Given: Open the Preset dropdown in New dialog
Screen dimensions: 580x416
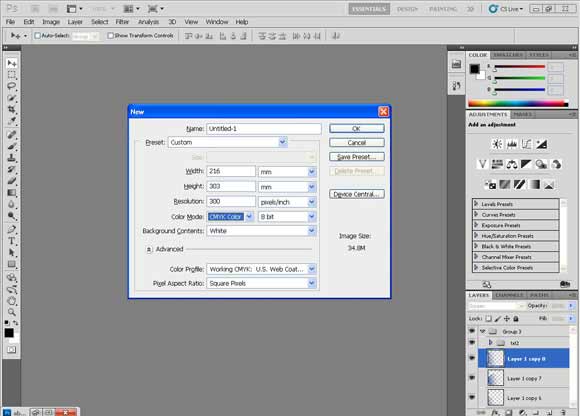Looking at the screenshot, I should (x=228, y=142).
